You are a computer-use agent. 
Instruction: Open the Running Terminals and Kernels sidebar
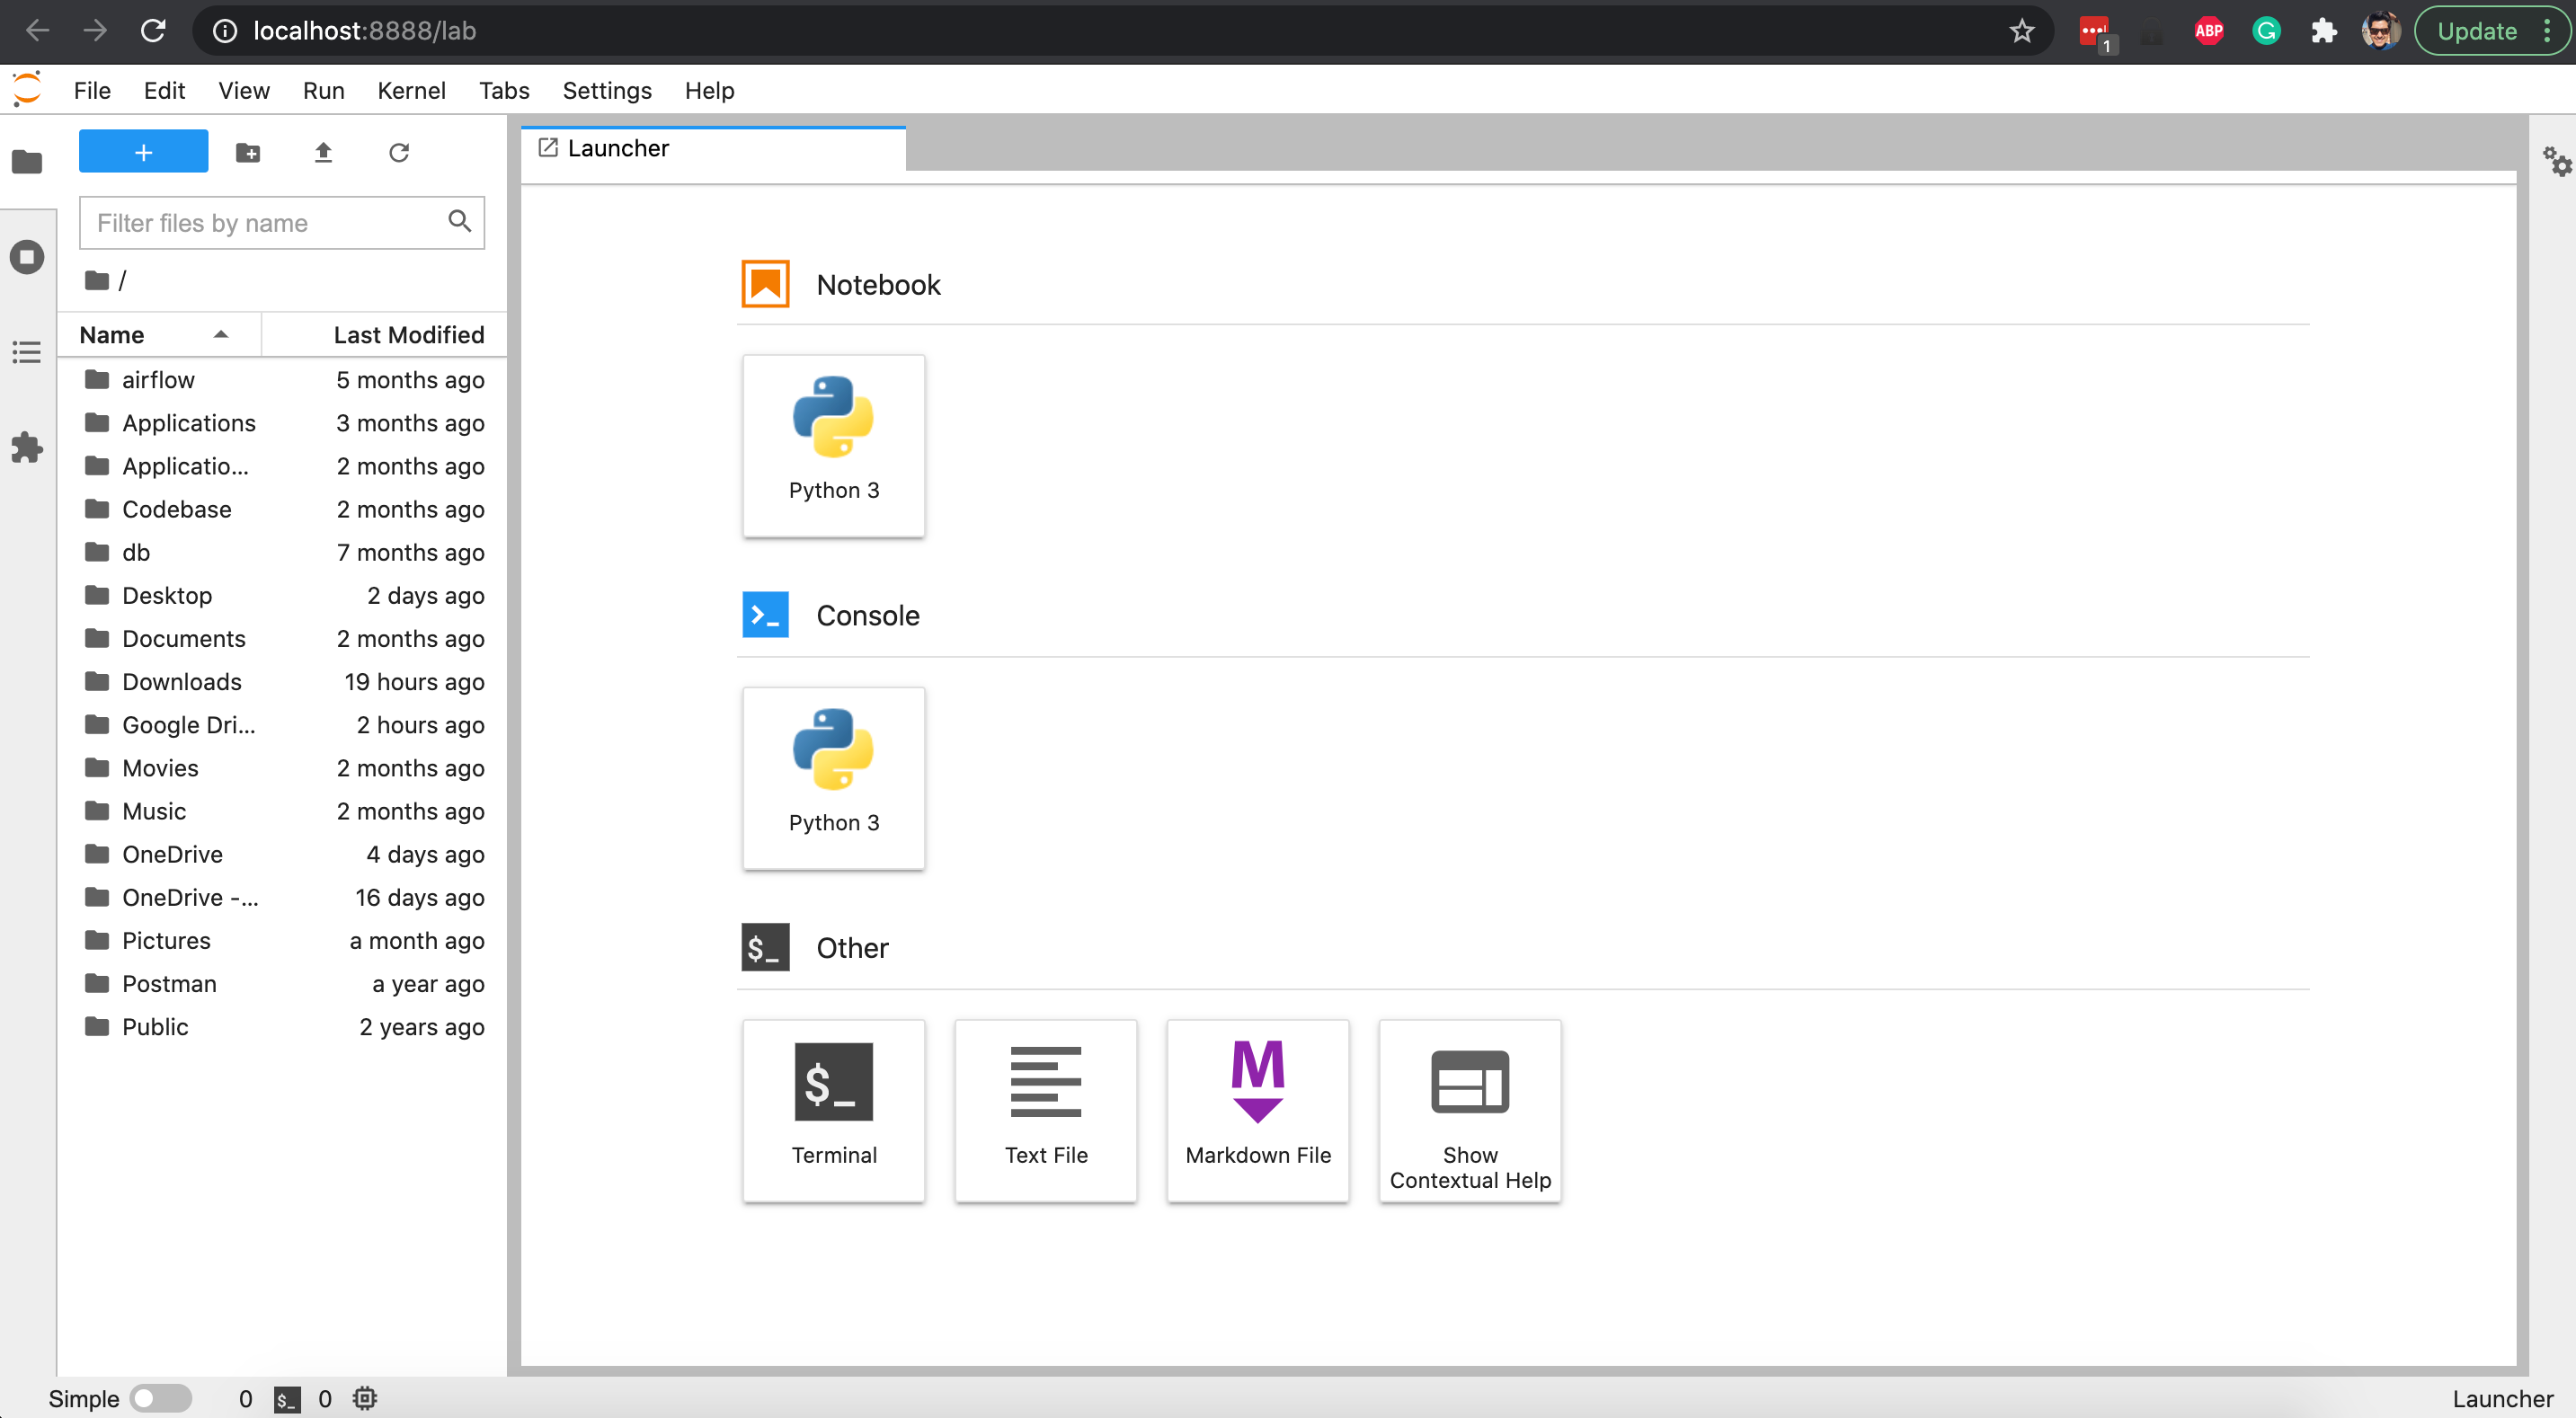click(27, 257)
